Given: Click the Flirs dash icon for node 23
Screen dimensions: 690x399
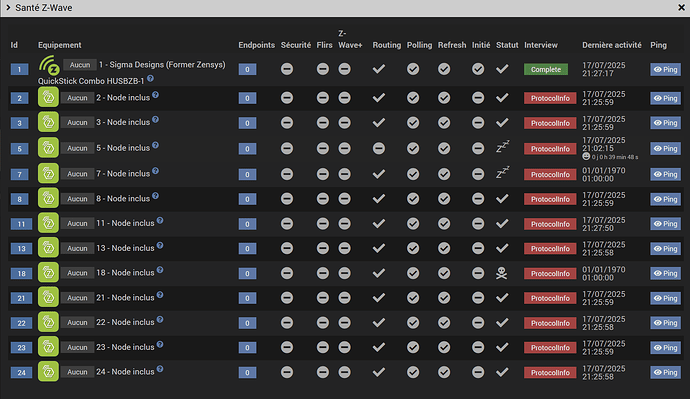Looking at the screenshot, I should [x=323, y=347].
